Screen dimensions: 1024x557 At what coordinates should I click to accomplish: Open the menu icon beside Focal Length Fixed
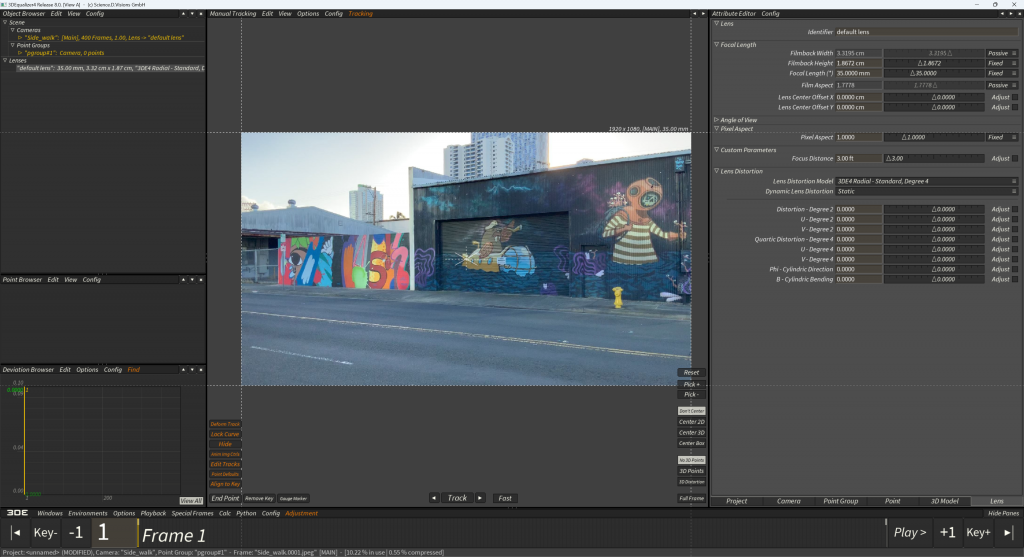coord(1014,73)
